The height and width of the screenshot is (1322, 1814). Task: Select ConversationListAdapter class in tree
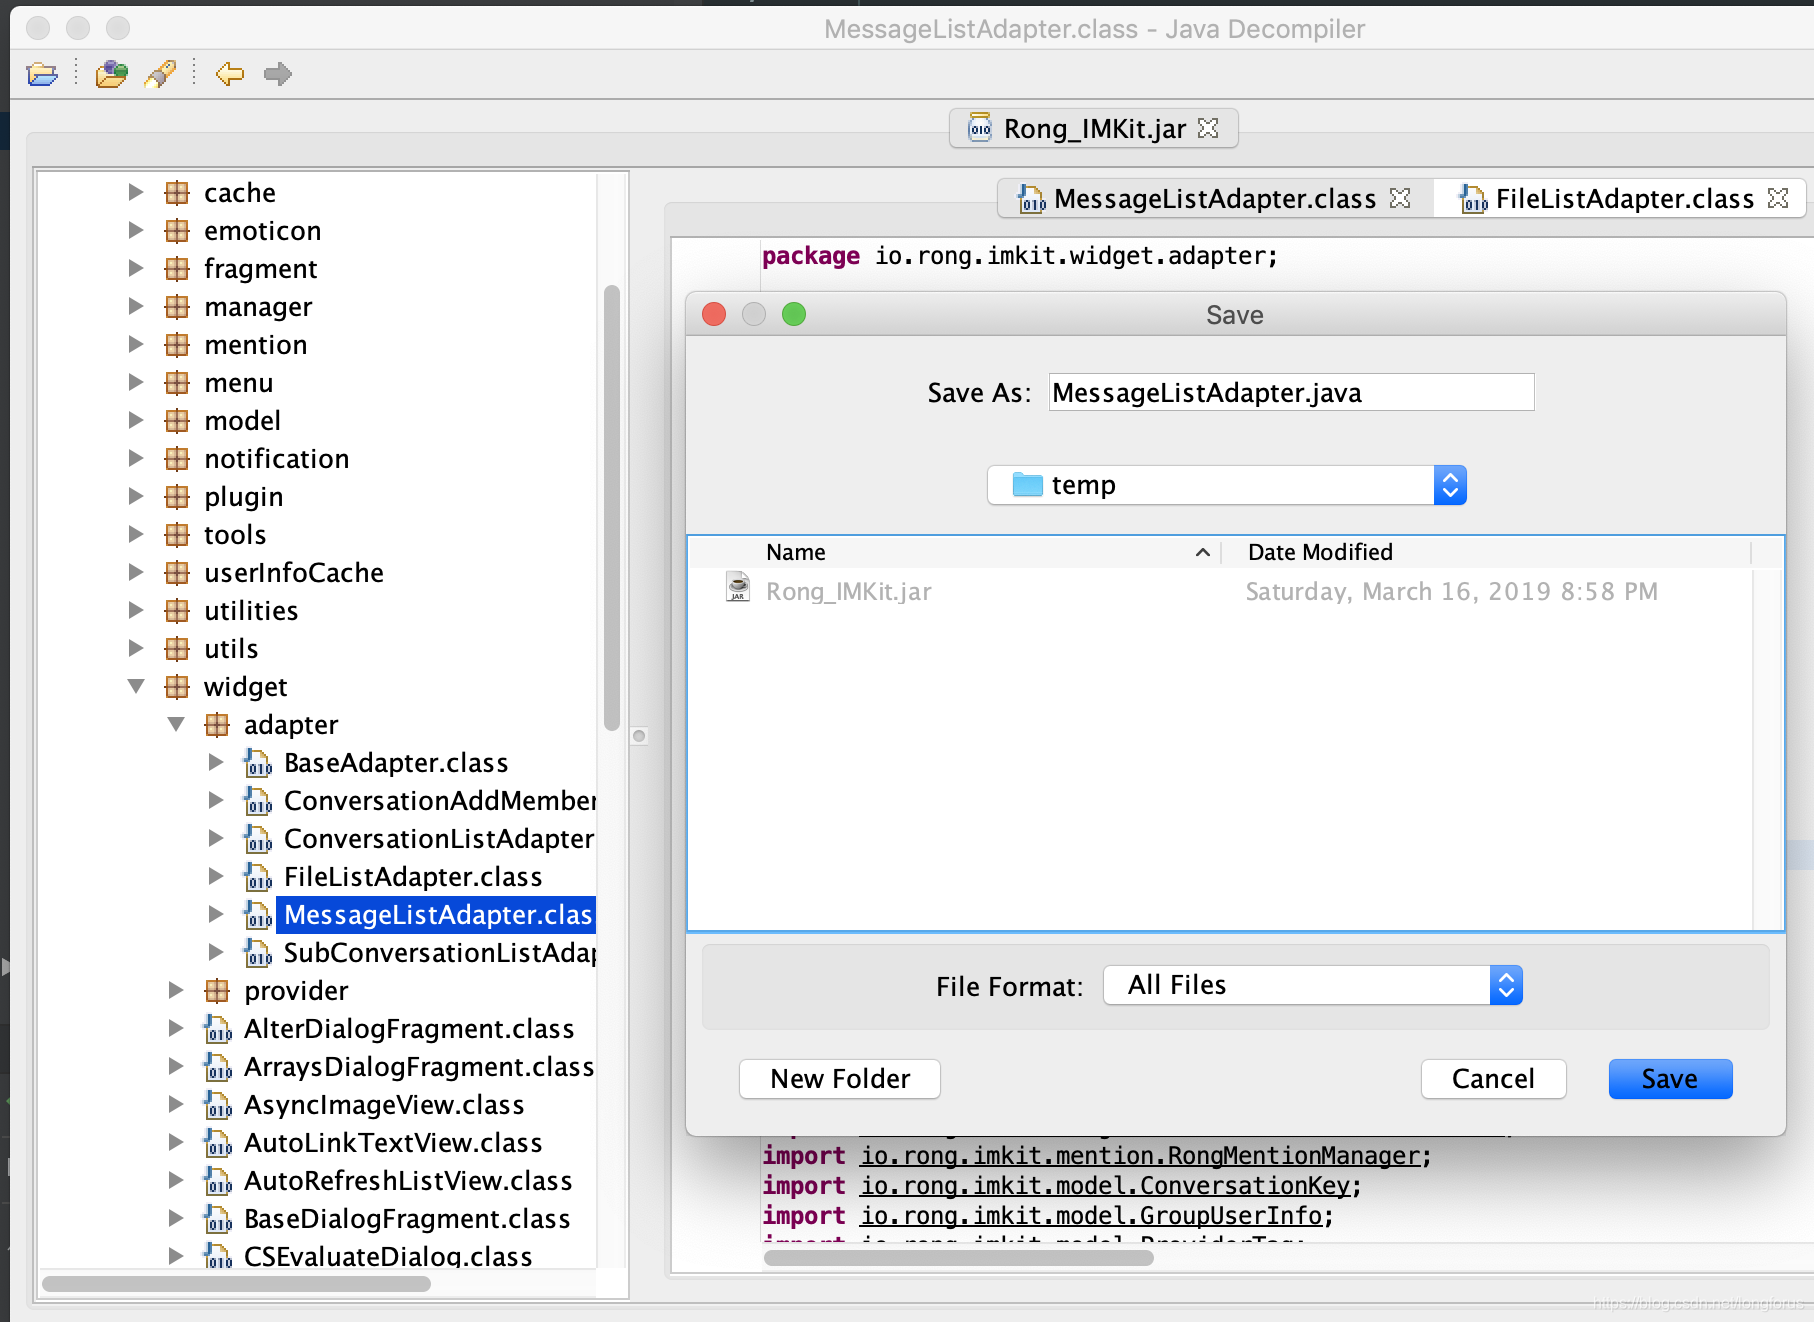[x=439, y=838]
